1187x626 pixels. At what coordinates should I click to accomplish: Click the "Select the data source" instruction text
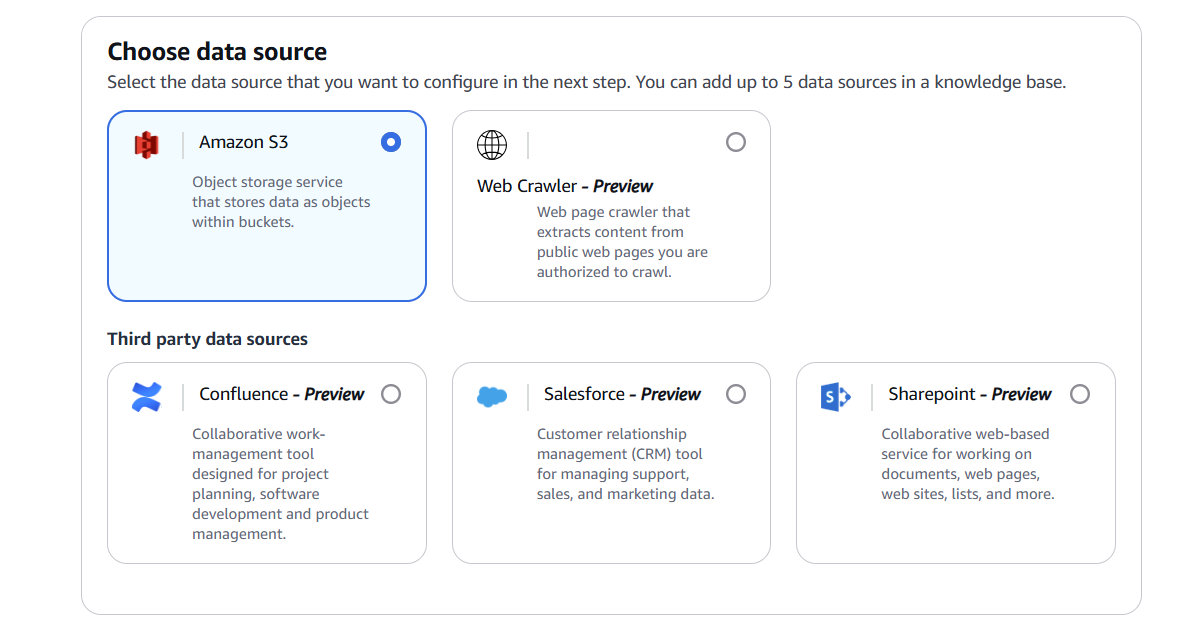point(587,82)
